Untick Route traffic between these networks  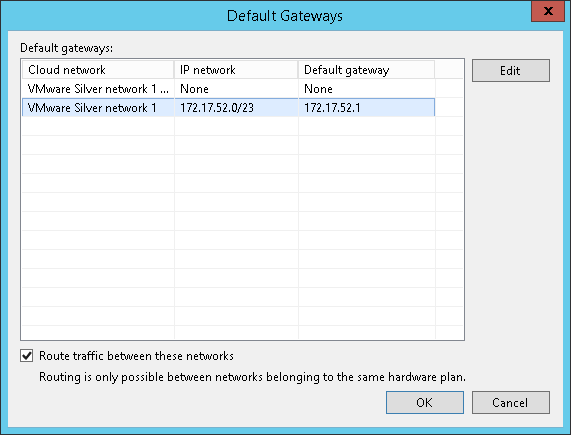[x=27, y=356]
